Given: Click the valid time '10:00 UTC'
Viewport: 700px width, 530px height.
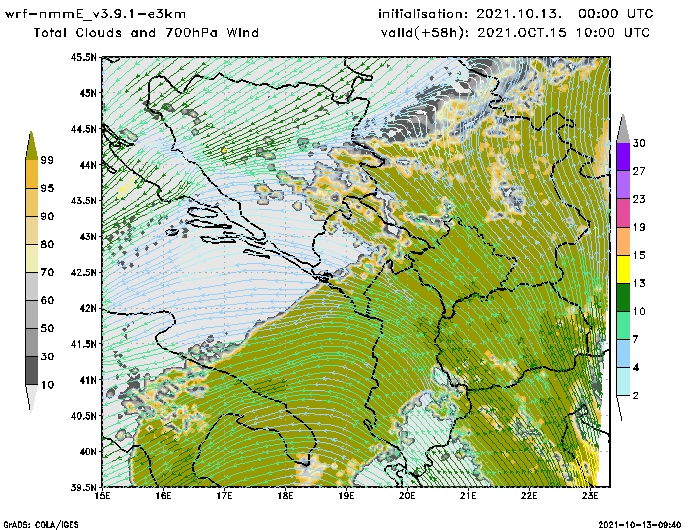Looking at the screenshot, I should coord(612,33).
